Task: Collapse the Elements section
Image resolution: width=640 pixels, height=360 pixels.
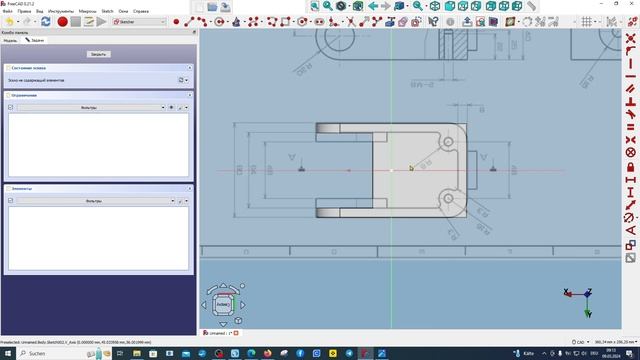Action: click(x=189, y=189)
